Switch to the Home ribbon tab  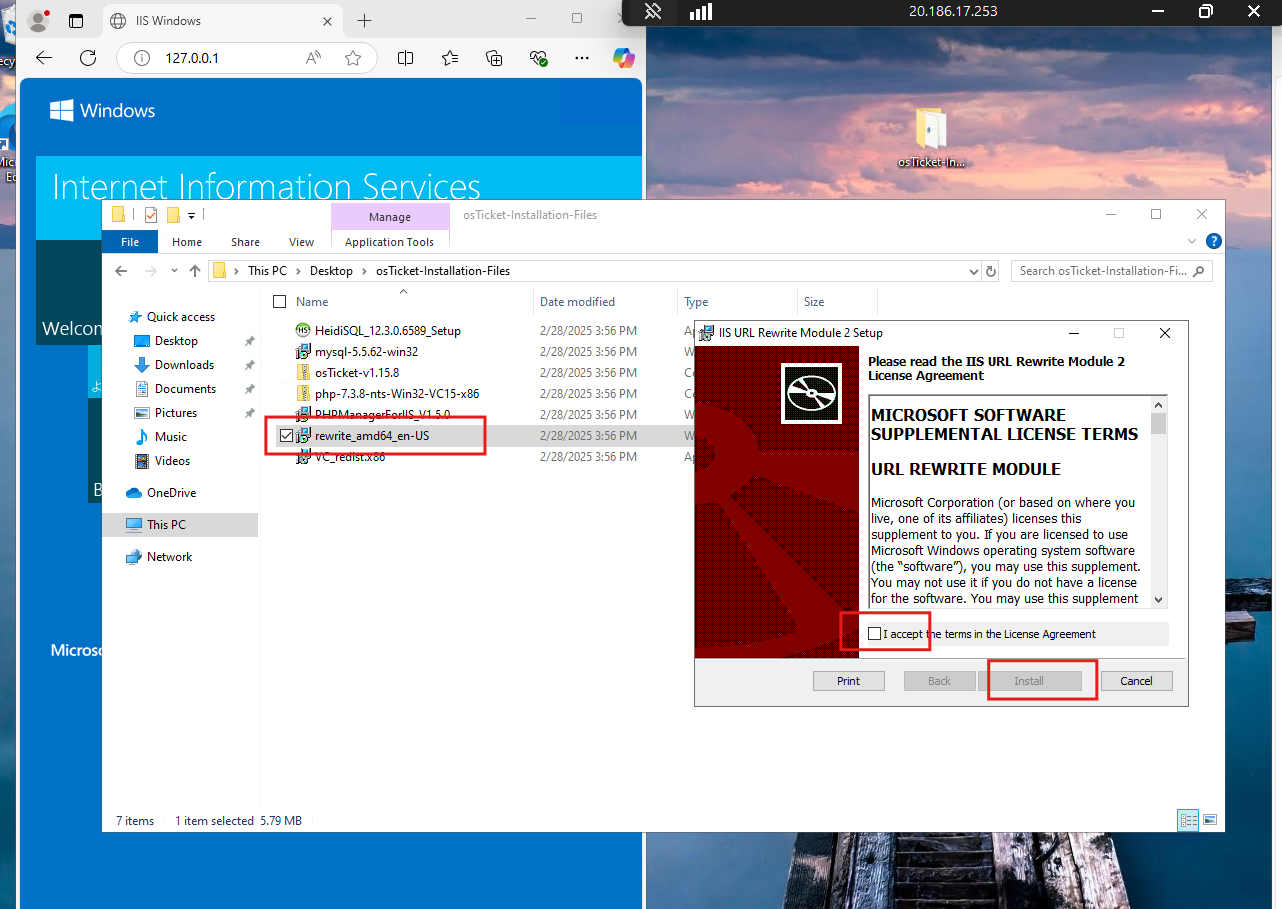187,241
